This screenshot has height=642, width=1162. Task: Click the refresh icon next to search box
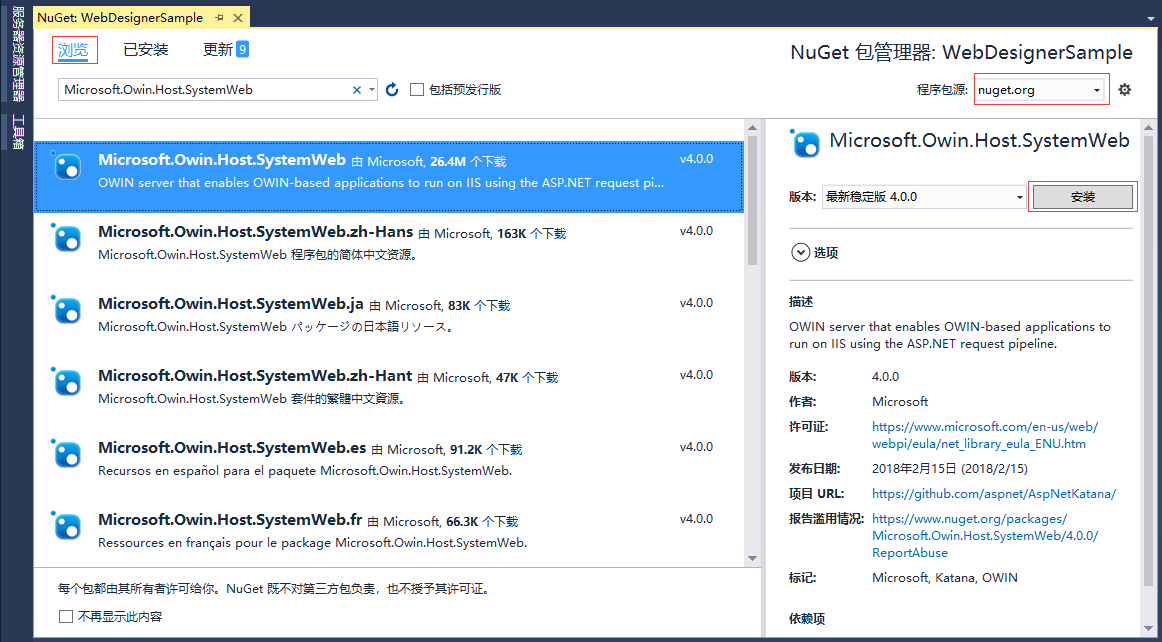(x=392, y=90)
